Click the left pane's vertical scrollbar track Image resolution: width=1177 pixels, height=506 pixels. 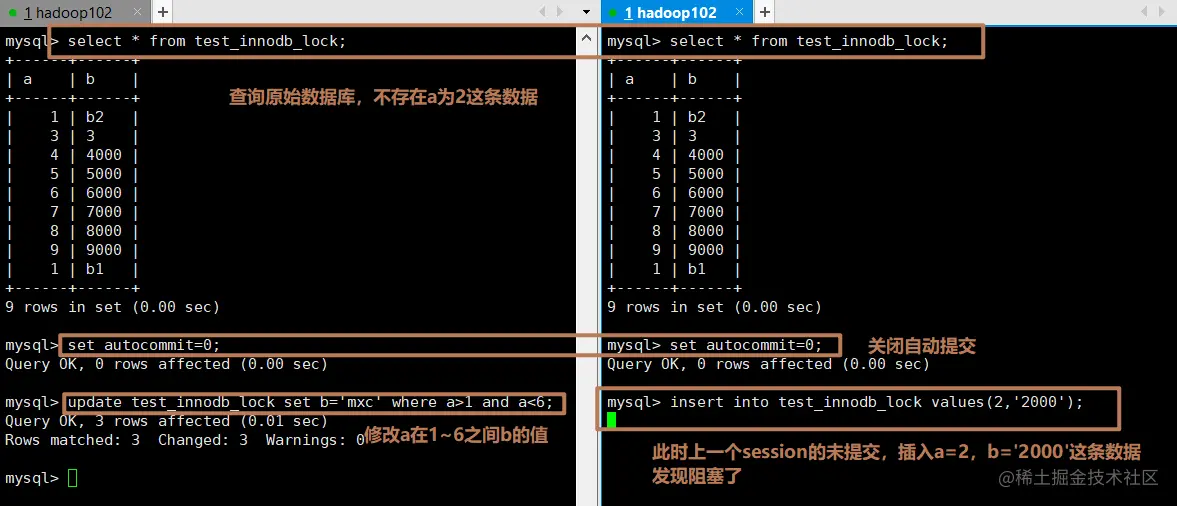(586, 278)
